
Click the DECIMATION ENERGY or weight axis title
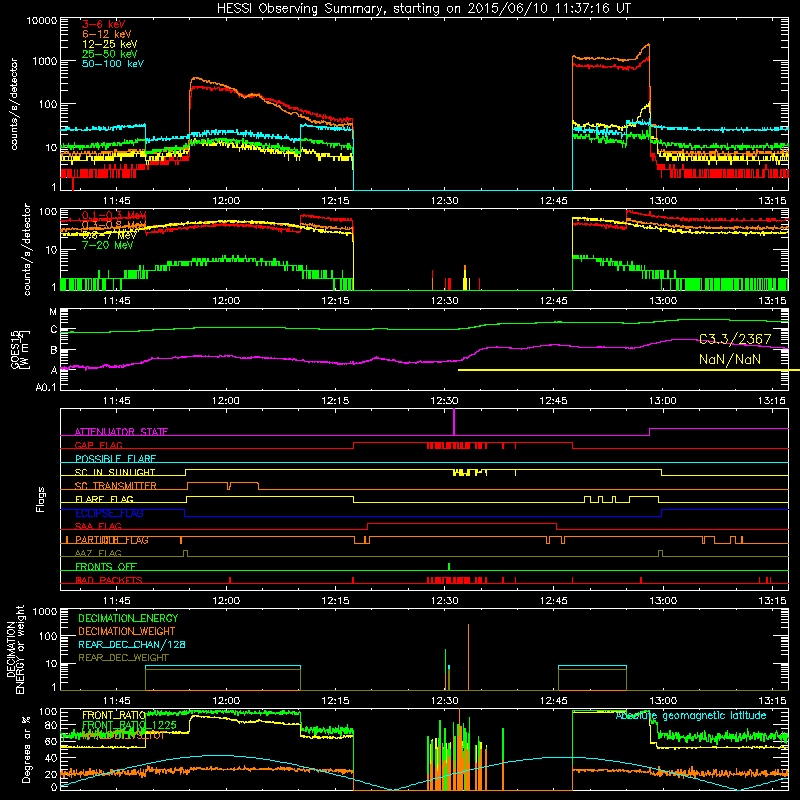click(15, 649)
